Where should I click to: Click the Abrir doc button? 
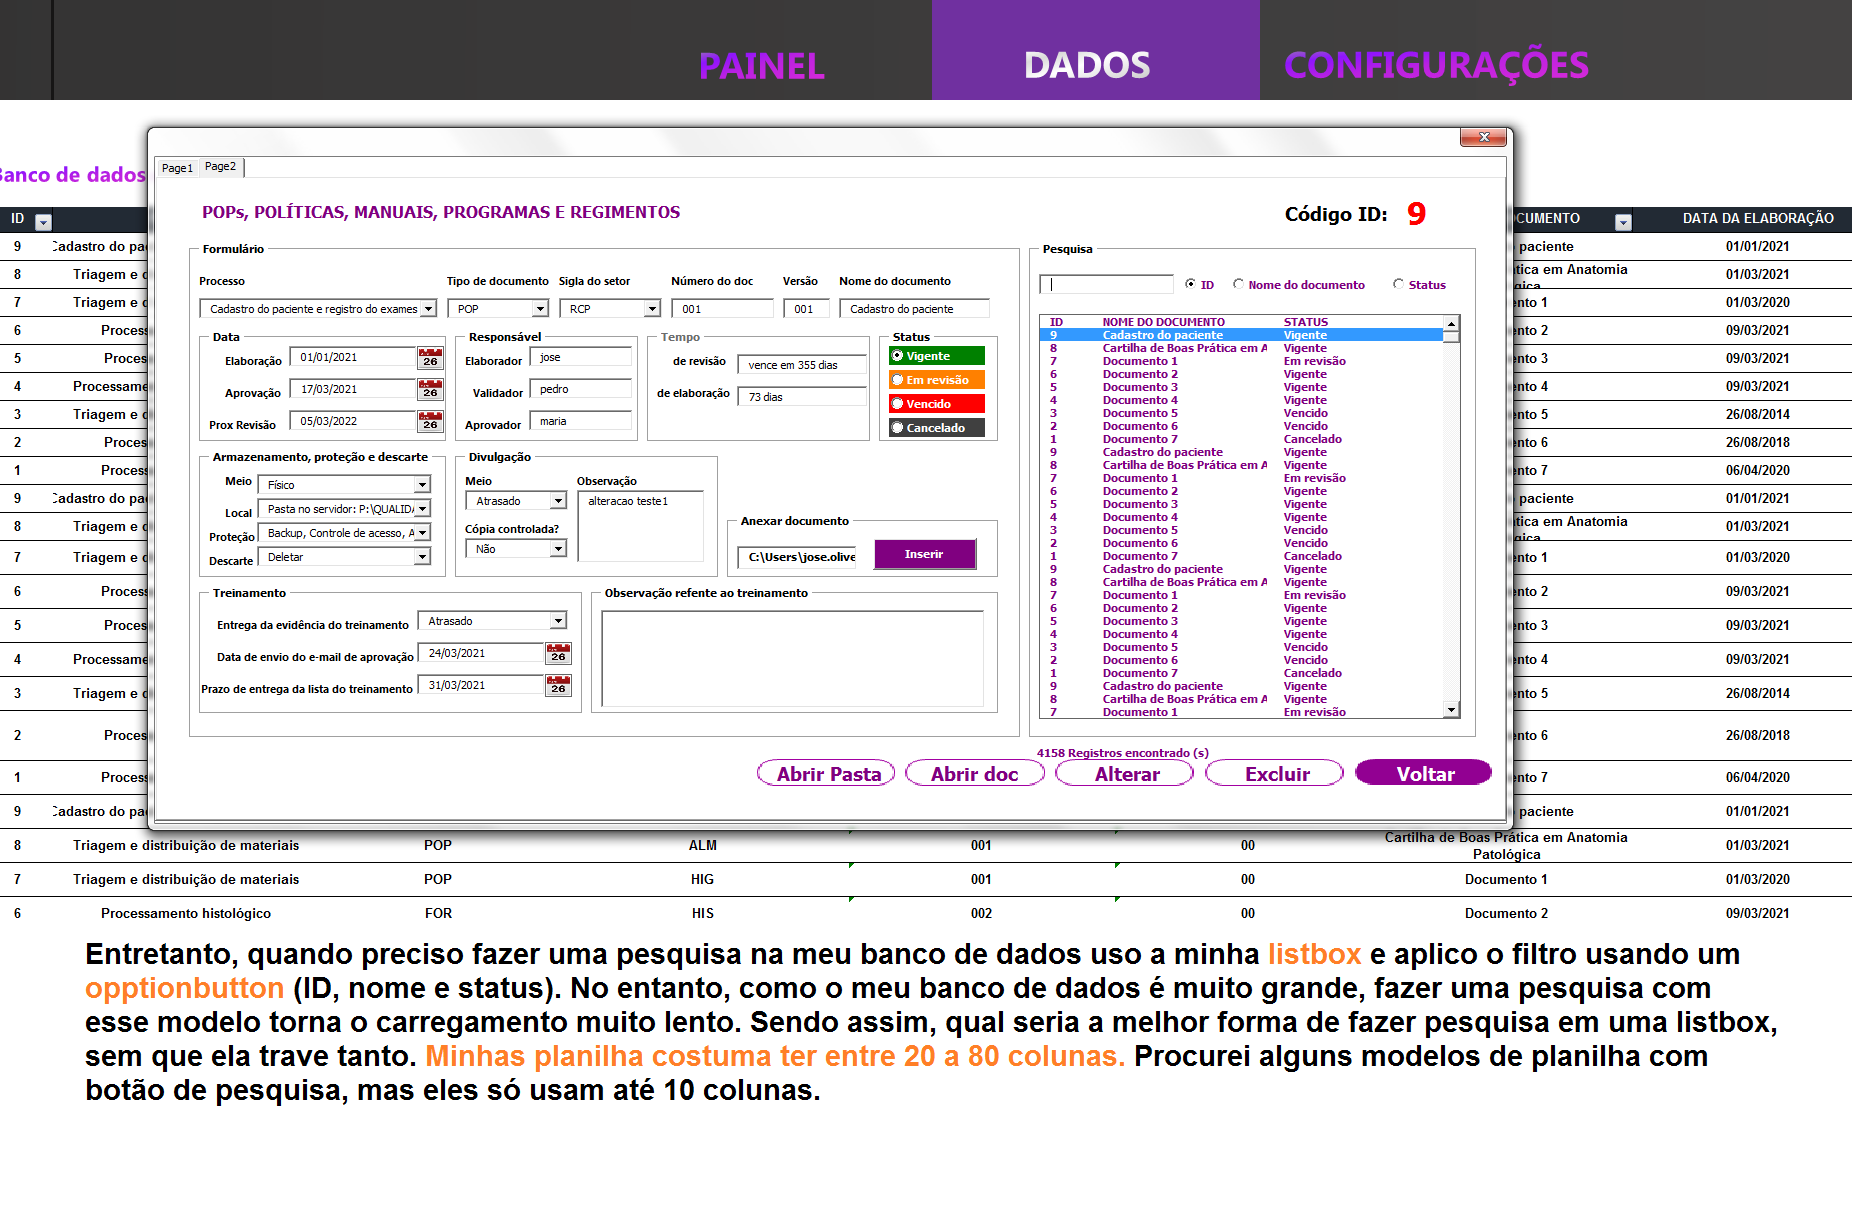tap(975, 773)
